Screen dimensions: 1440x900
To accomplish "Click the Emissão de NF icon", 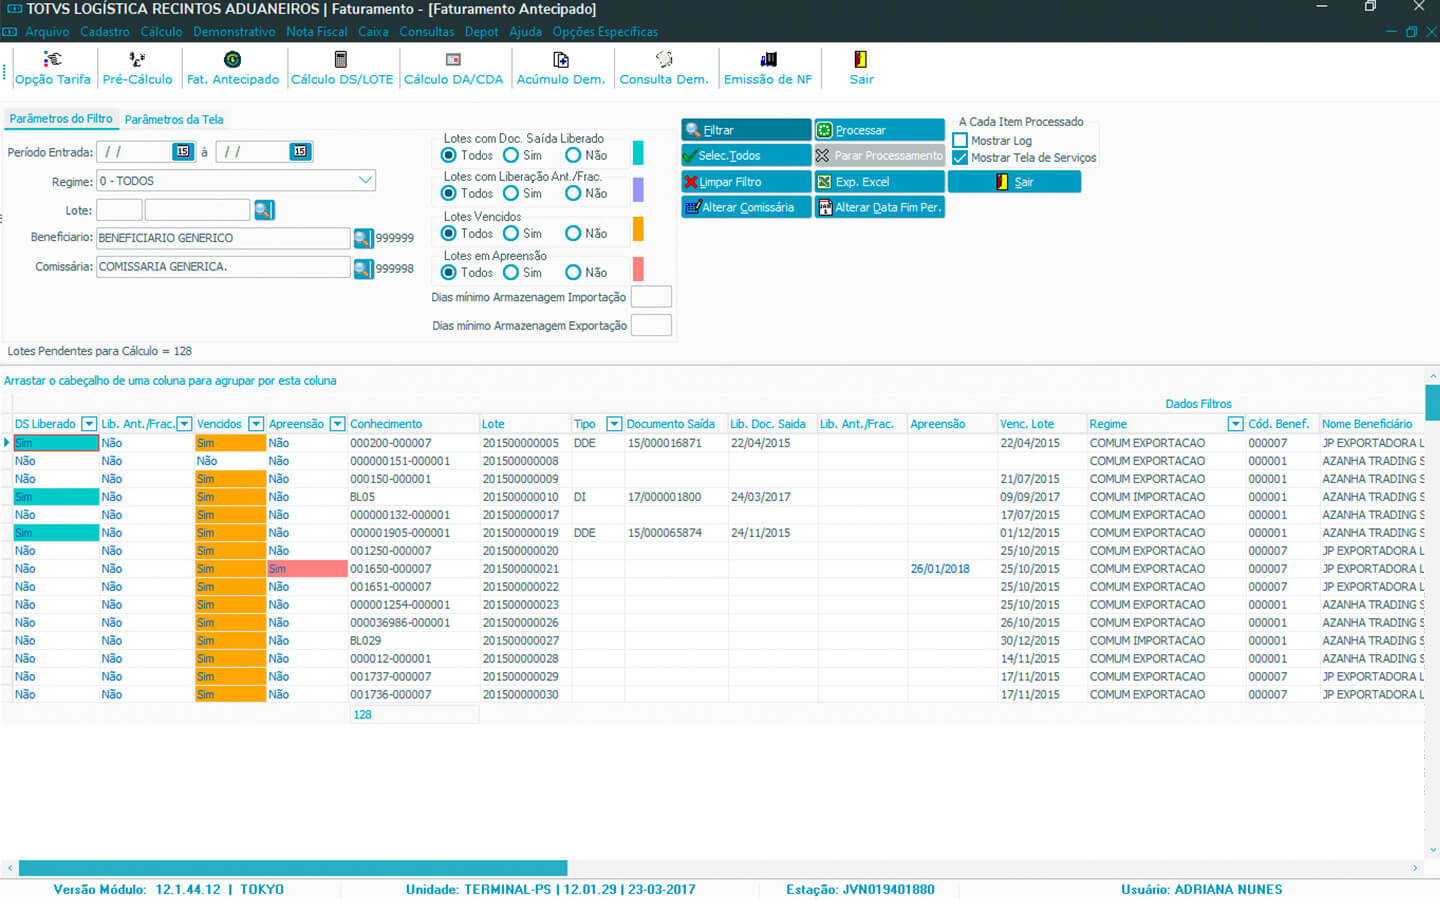I will (767, 61).
